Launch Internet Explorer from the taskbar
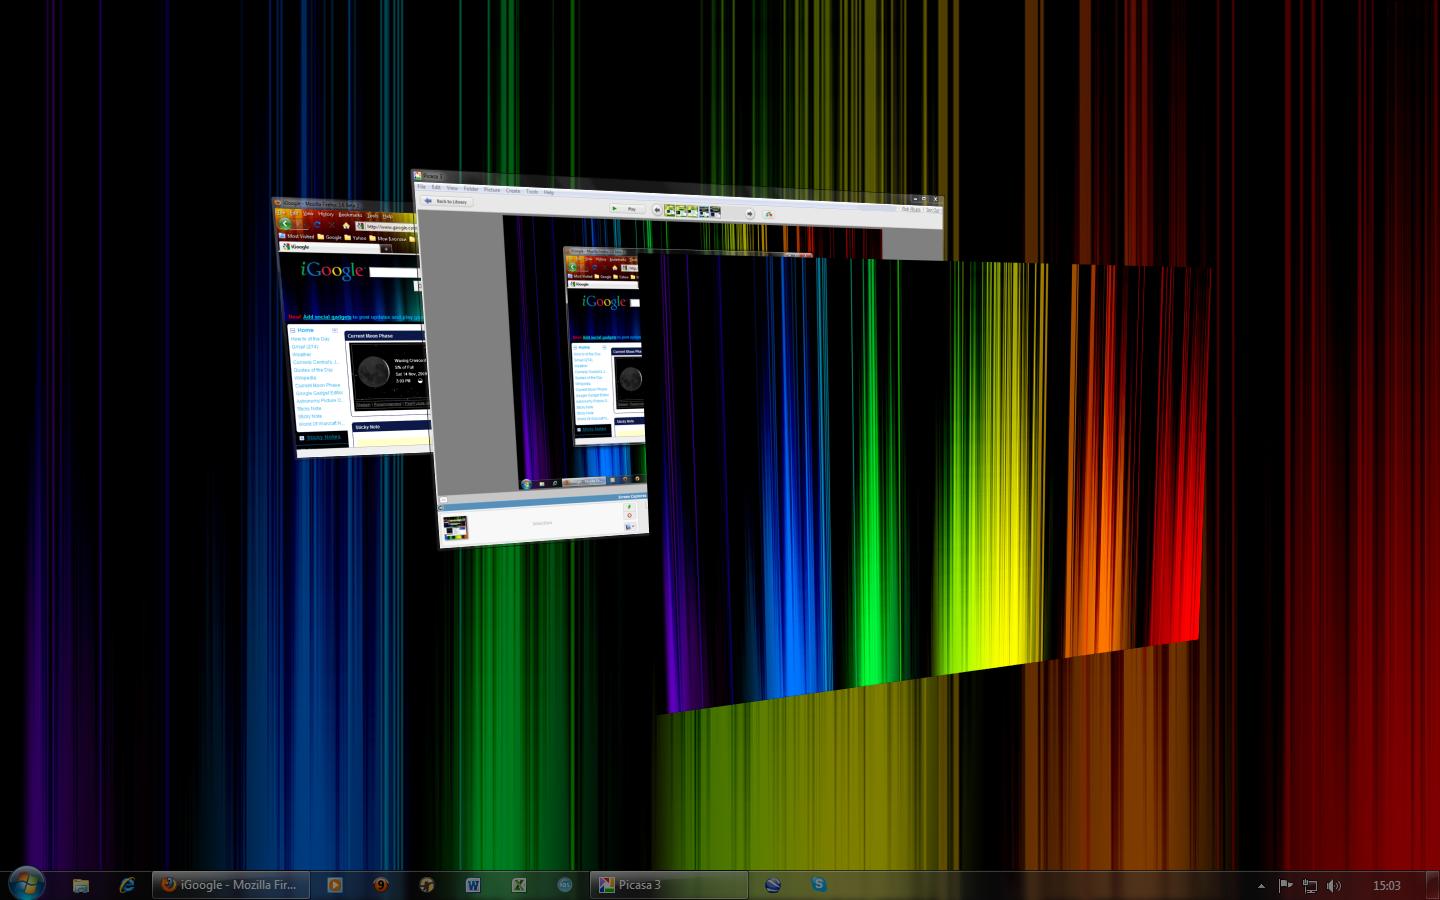Screen dimensions: 1440x900 coord(127,885)
